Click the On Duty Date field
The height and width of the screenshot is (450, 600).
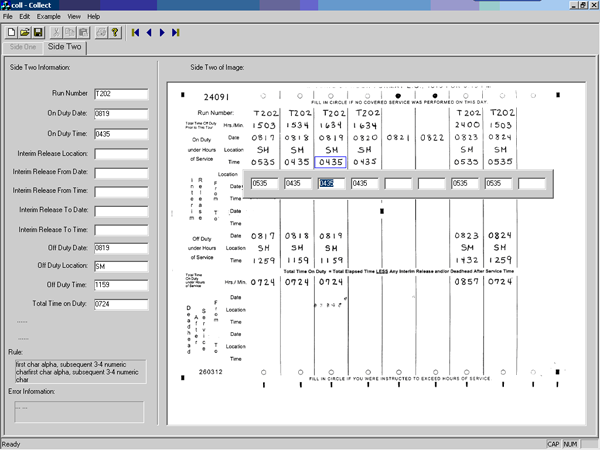(x=121, y=114)
